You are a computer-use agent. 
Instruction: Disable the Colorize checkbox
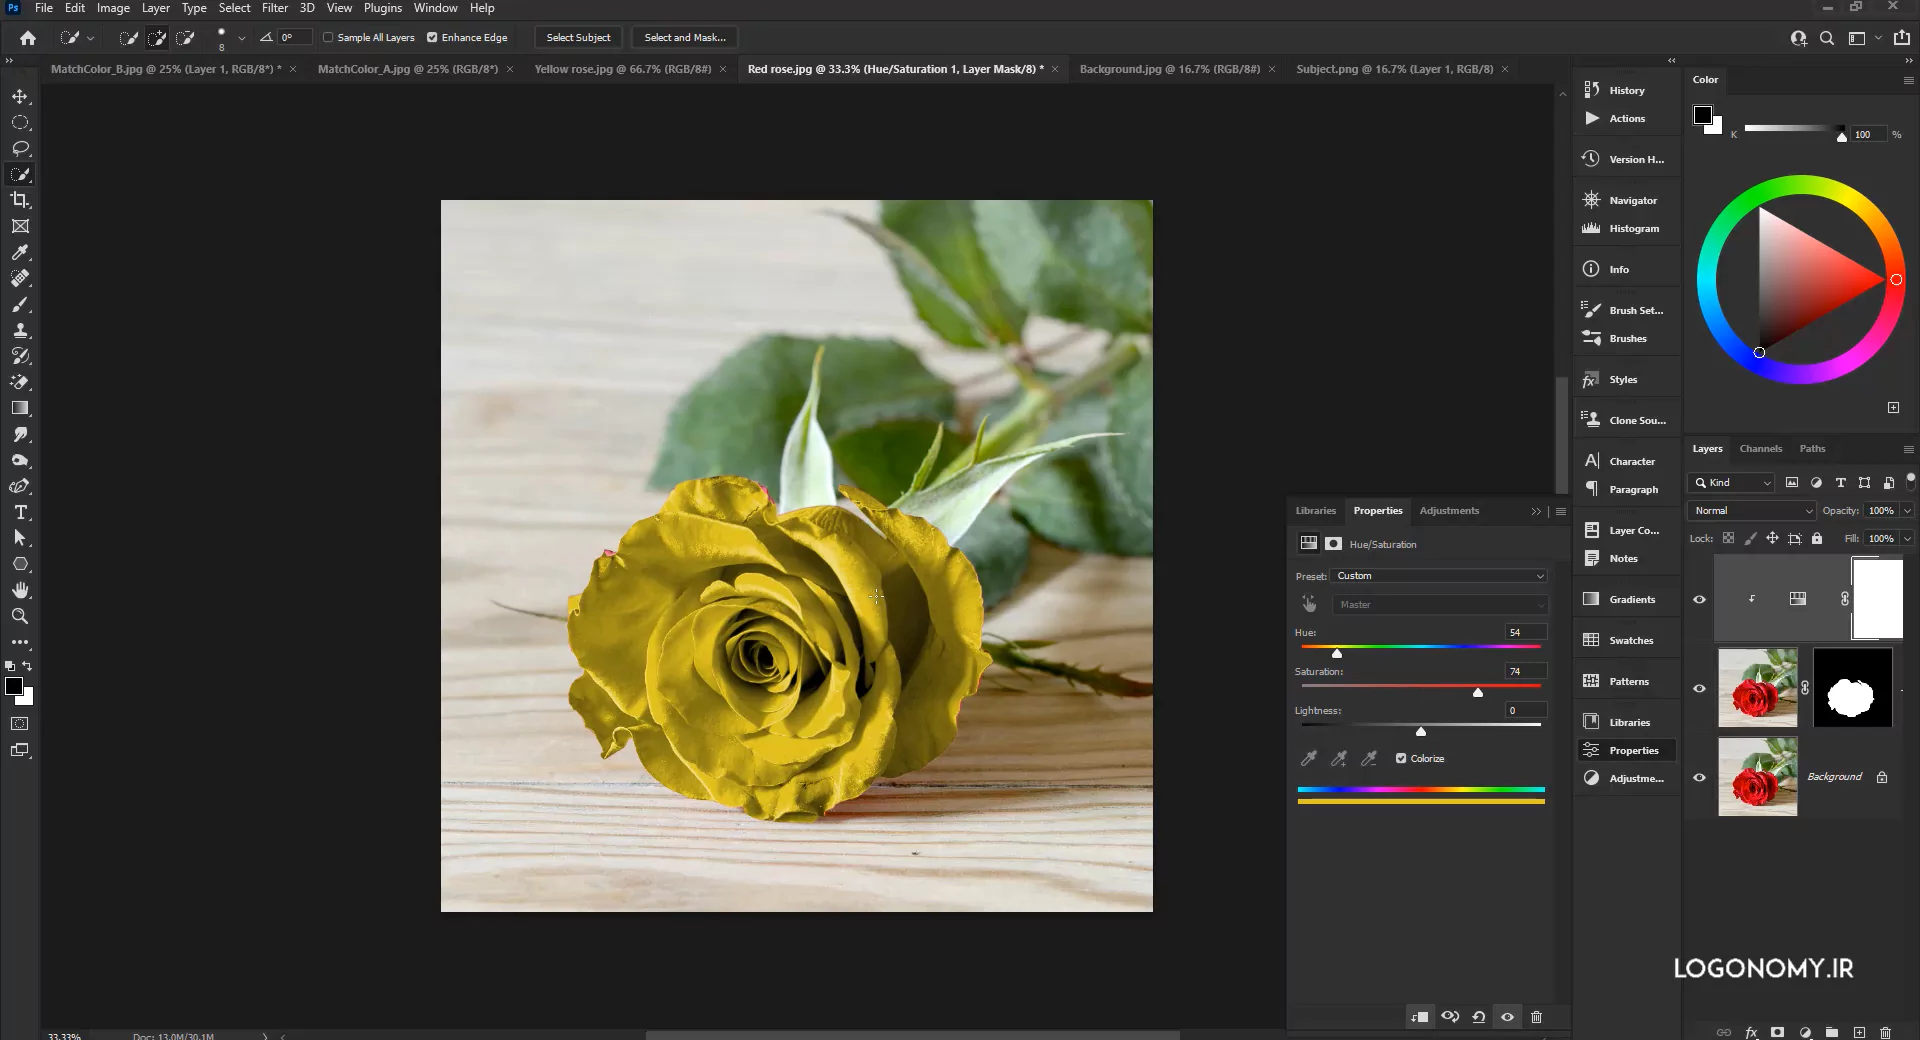(1401, 758)
